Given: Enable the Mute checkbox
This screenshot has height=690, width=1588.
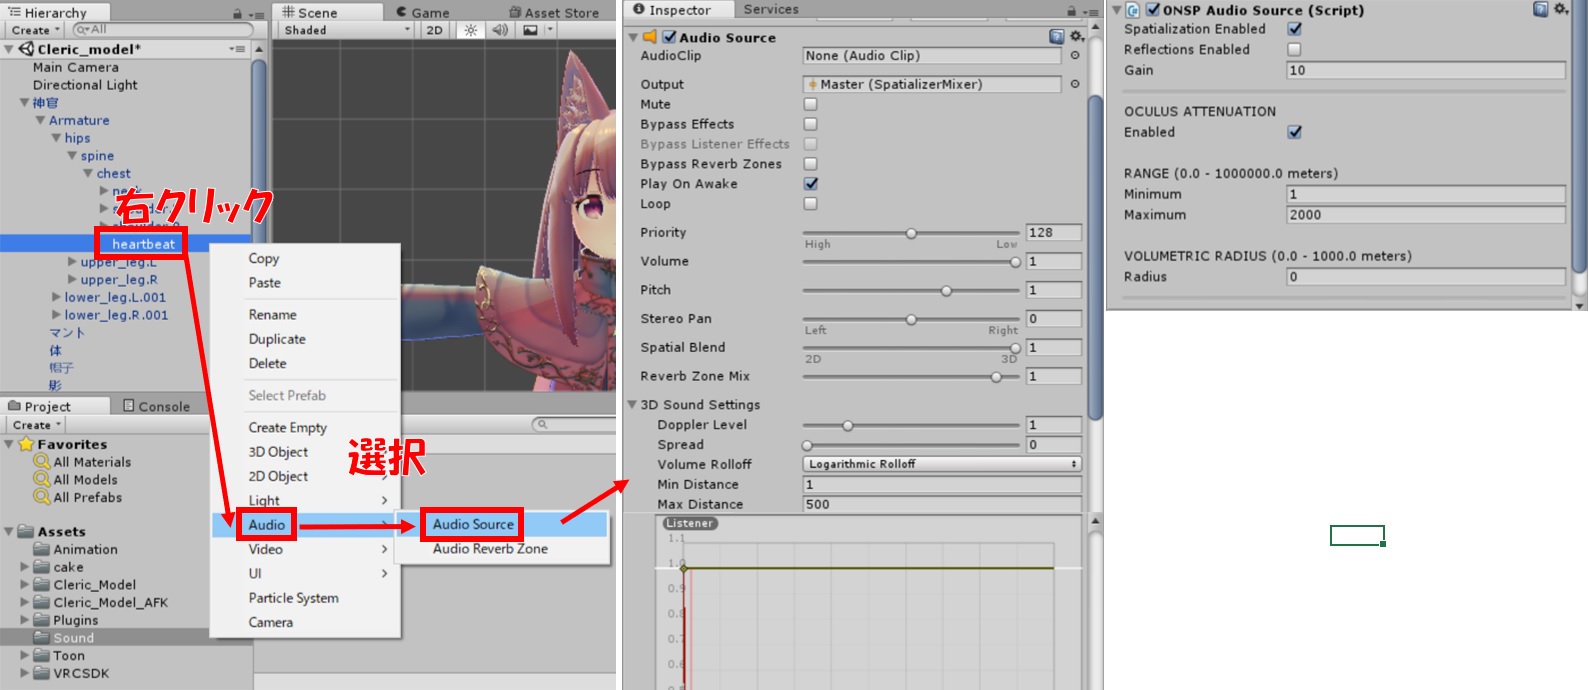Looking at the screenshot, I should click(x=811, y=104).
